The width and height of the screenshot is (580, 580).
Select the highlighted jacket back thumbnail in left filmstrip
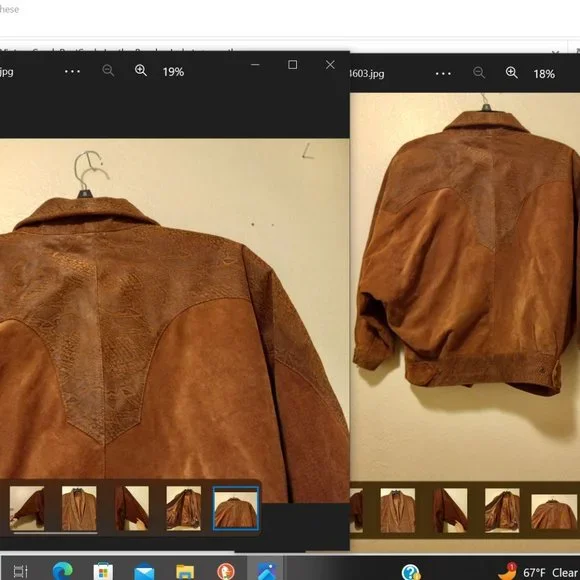tap(236, 508)
